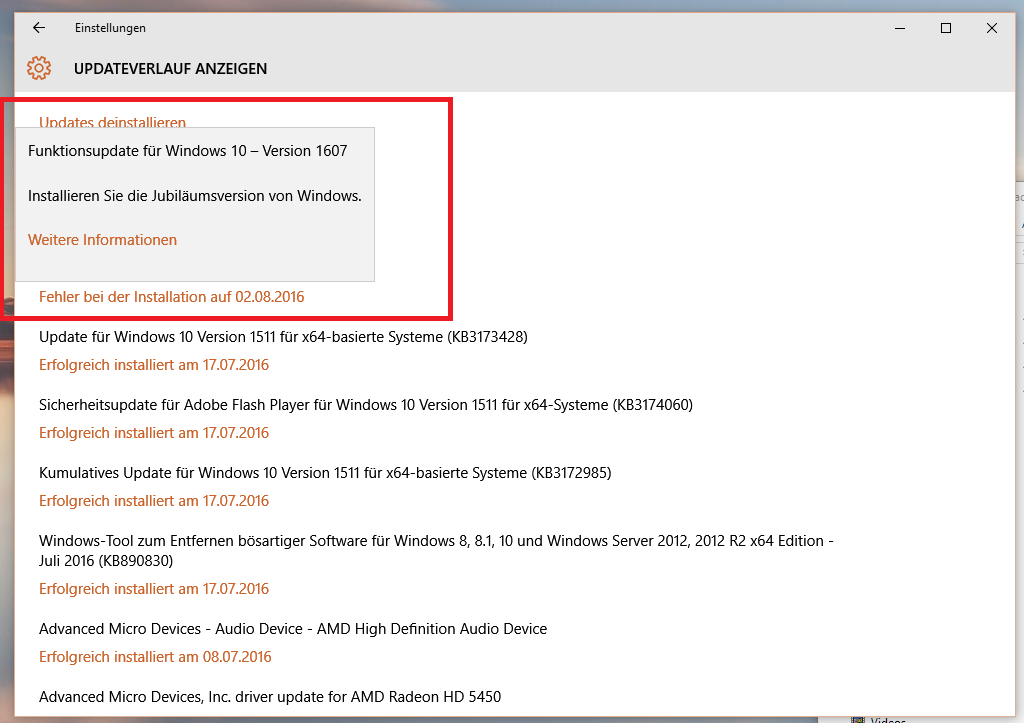Select Kumulatives Update KB3172985 entry
Viewport: 1024px width, 723px height.
click(x=325, y=473)
